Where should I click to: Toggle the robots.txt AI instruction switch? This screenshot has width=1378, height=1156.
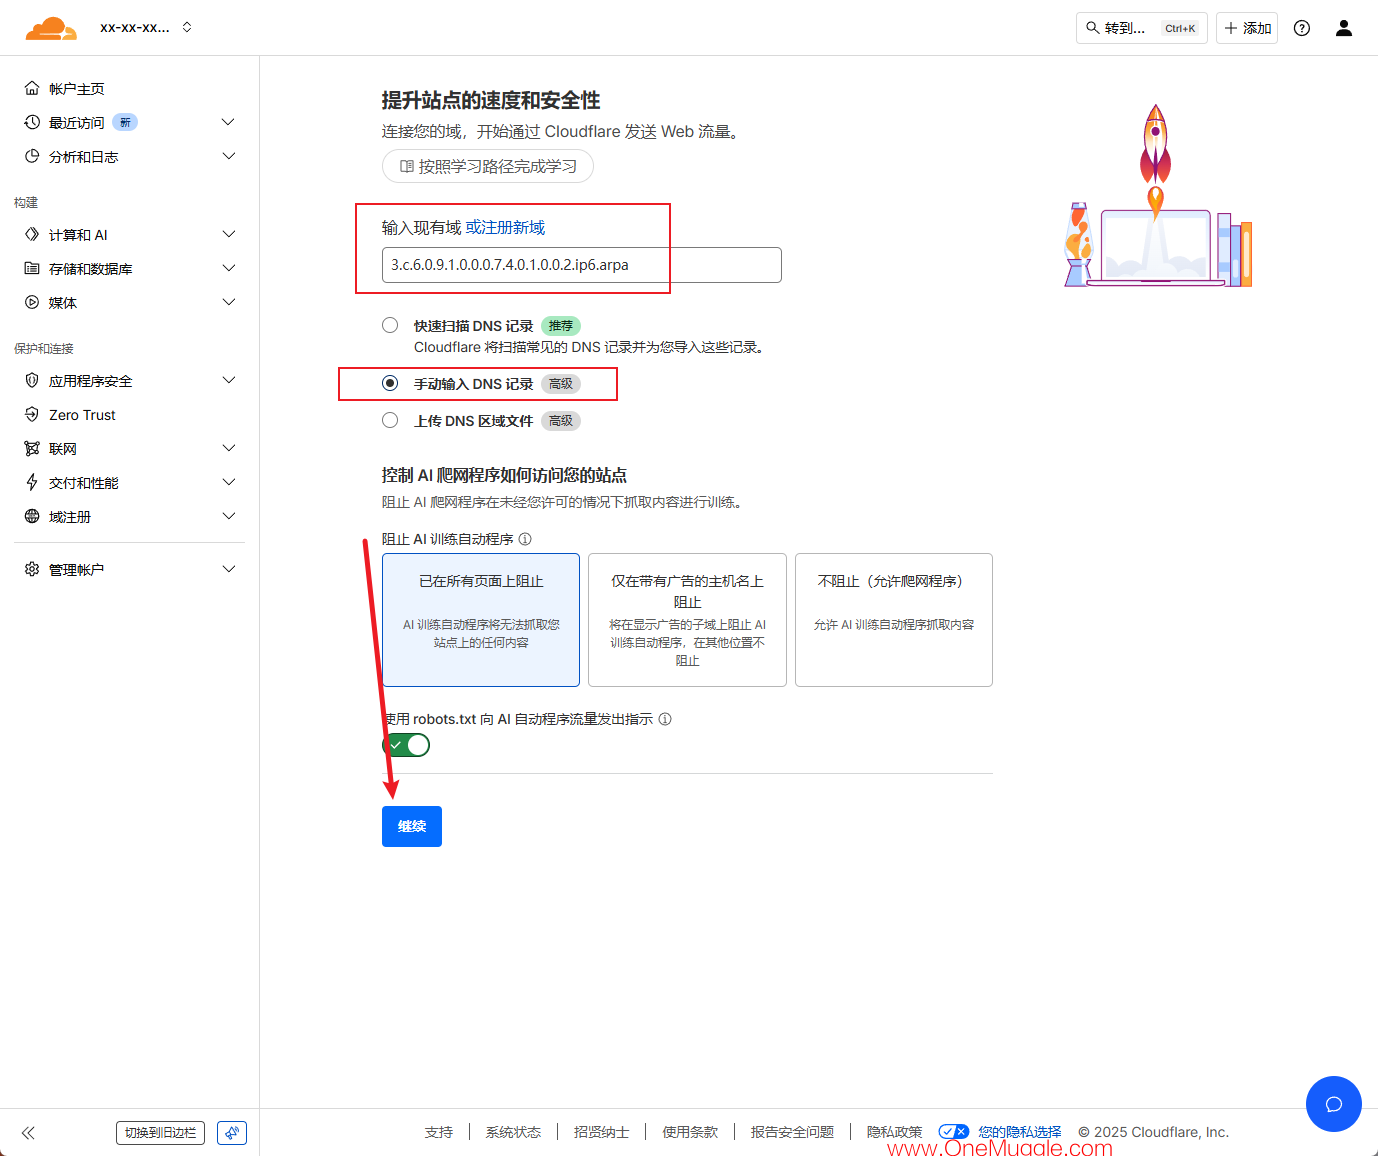406,745
